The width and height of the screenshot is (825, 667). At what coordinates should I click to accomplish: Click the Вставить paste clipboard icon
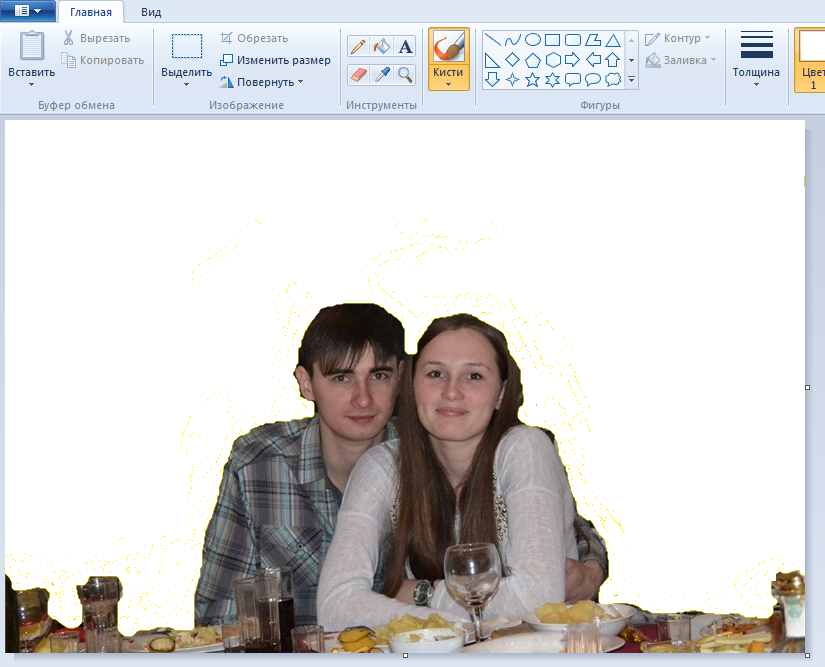[x=32, y=46]
